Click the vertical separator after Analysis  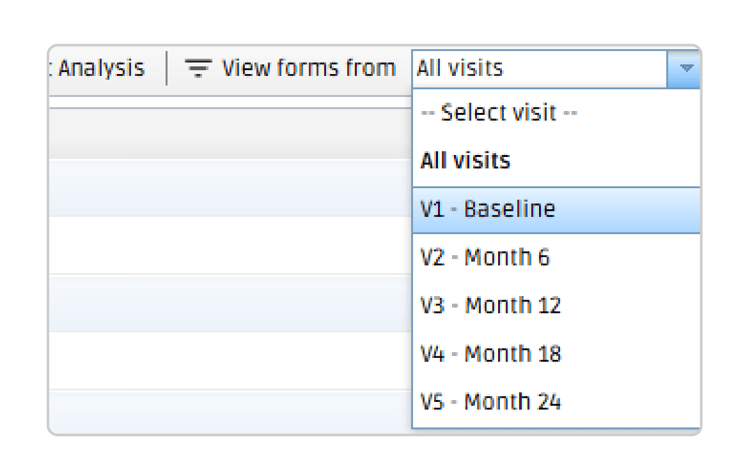click(167, 69)
